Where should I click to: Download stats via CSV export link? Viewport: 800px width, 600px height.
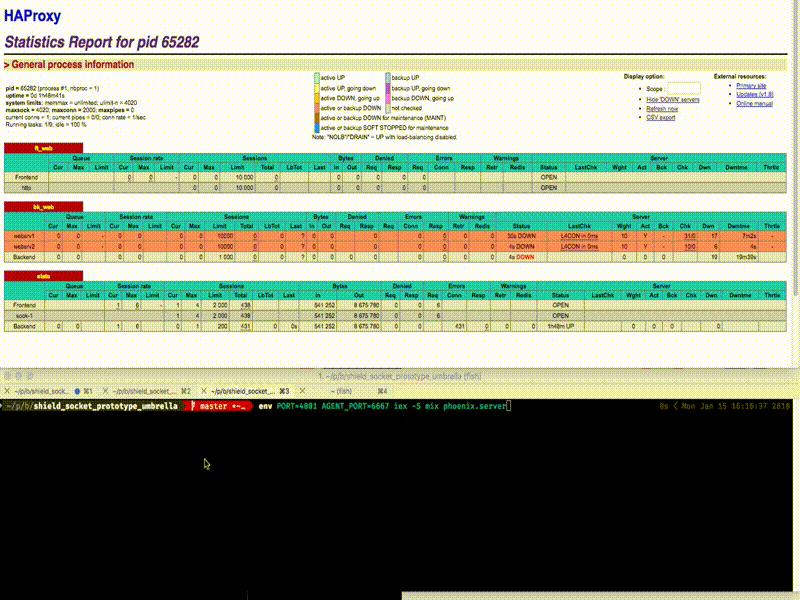[661, 118]
